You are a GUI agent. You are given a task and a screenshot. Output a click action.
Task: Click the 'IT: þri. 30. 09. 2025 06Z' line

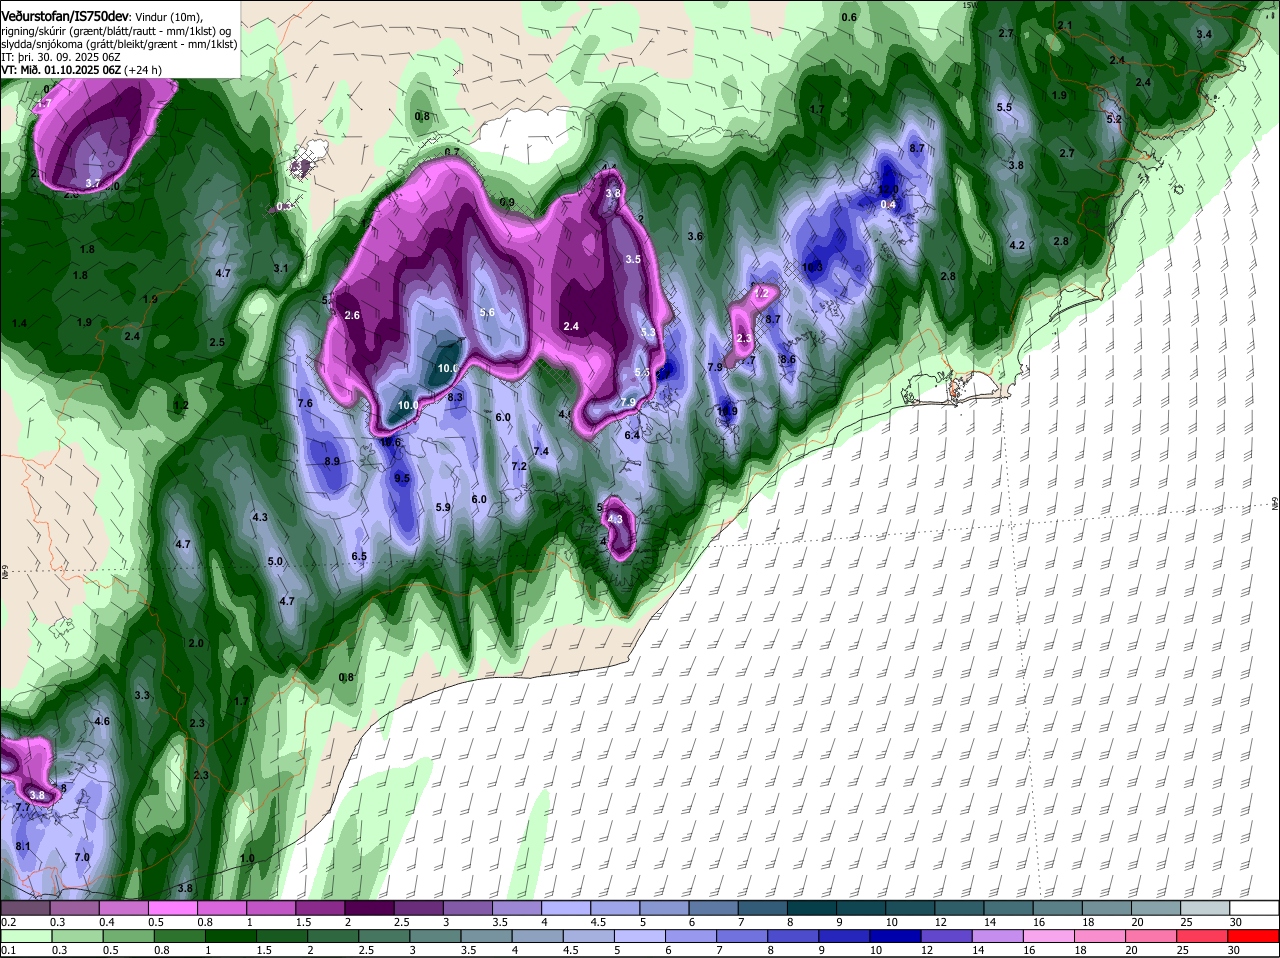tap(61, 57)
